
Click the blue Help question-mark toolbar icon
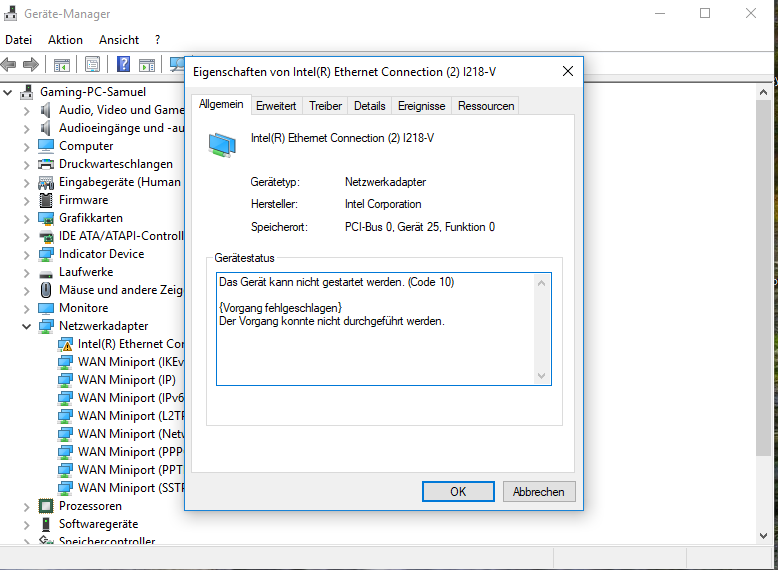click(x=123, y=64)
